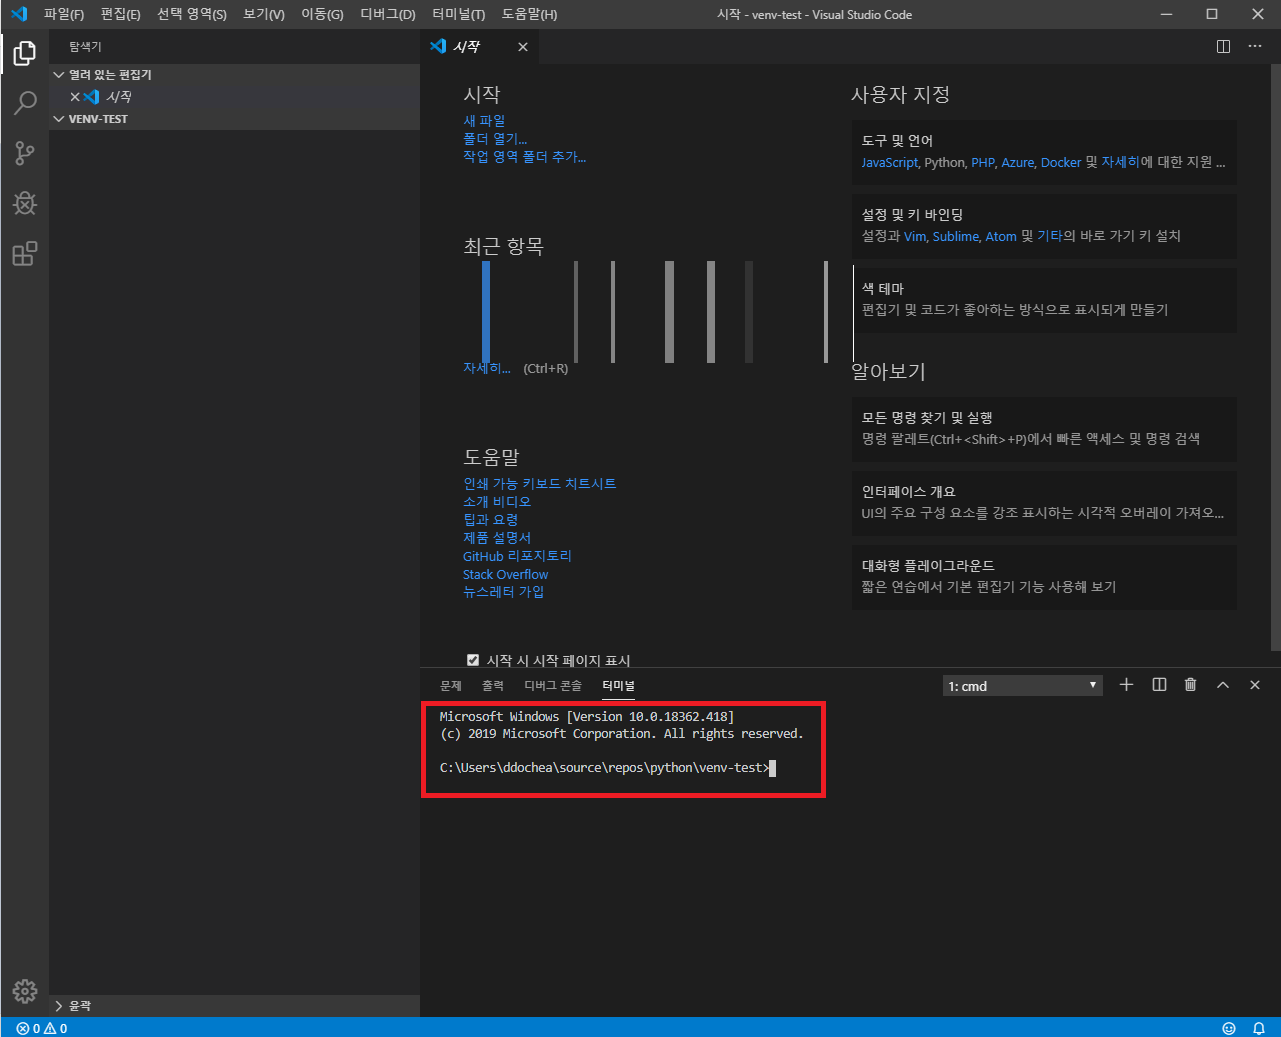This screenshot has height=1037, width=1281.
Task: Open the 보기(V) menu
Action: click(x=264, y=14)
